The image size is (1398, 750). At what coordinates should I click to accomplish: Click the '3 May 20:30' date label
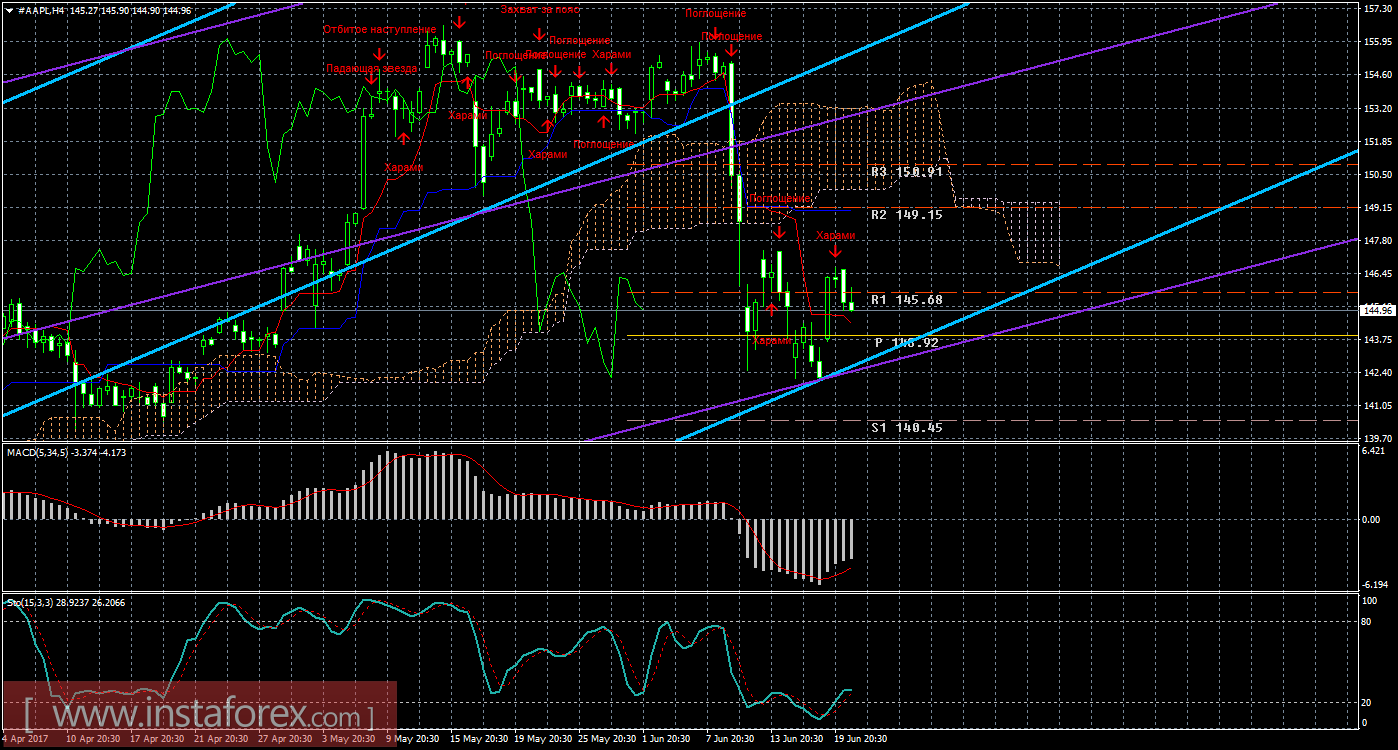(349, 739)
